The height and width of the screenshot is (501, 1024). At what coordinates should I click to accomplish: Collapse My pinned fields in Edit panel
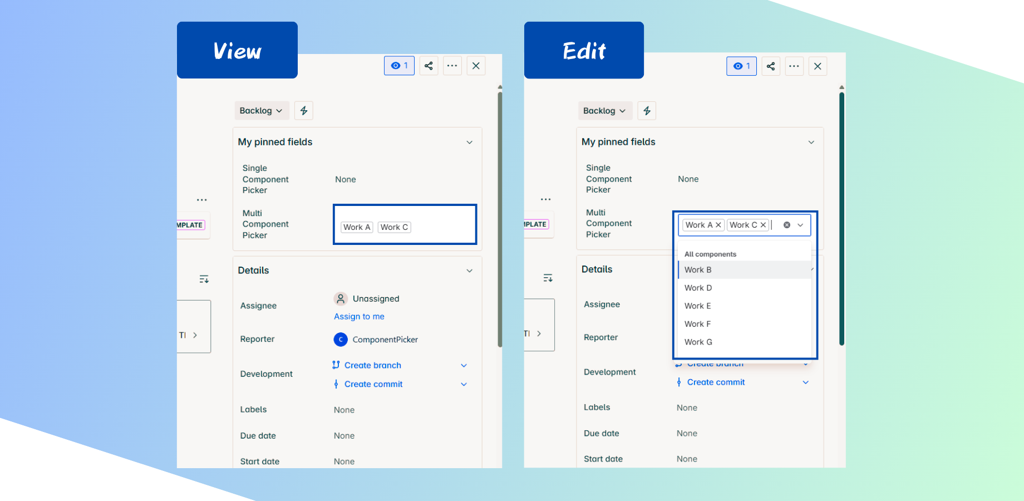click(811, 142)
